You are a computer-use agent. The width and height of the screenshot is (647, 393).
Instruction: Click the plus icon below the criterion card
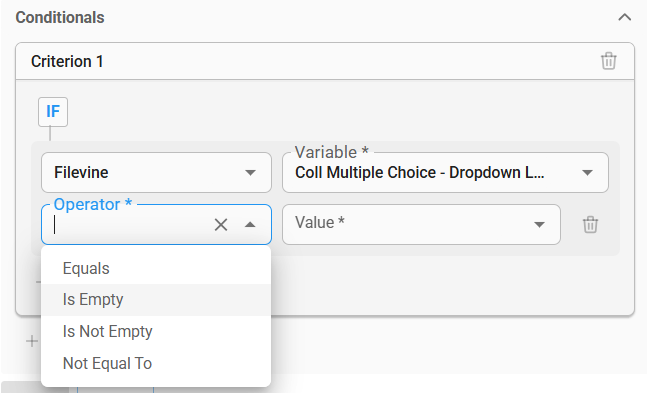32,341
